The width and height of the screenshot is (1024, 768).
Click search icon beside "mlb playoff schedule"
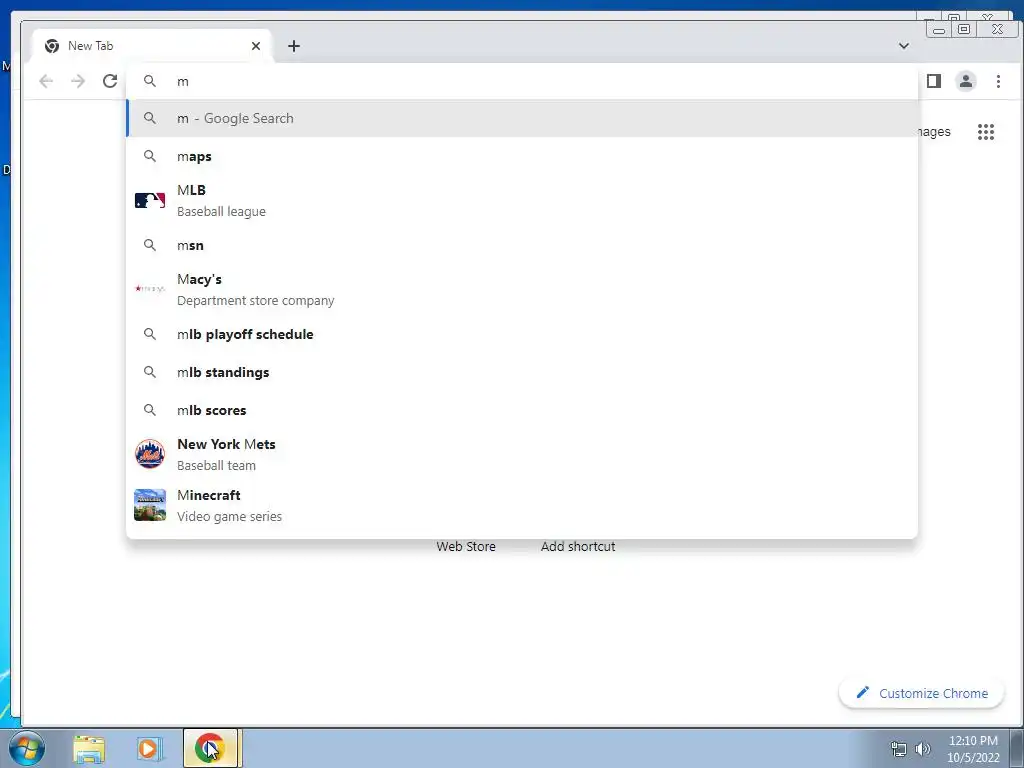(150, 334)
